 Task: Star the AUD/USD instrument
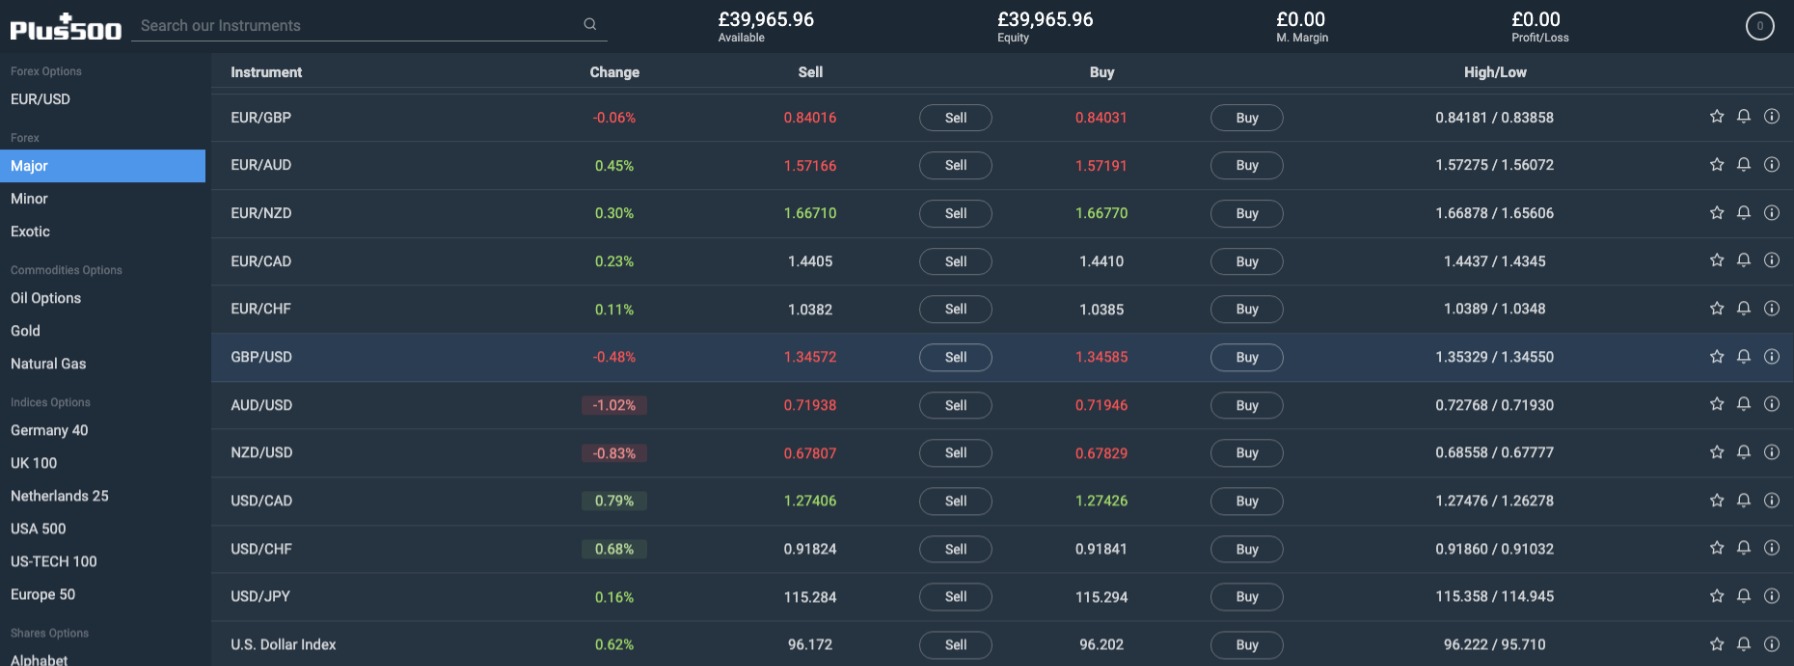1717,404
